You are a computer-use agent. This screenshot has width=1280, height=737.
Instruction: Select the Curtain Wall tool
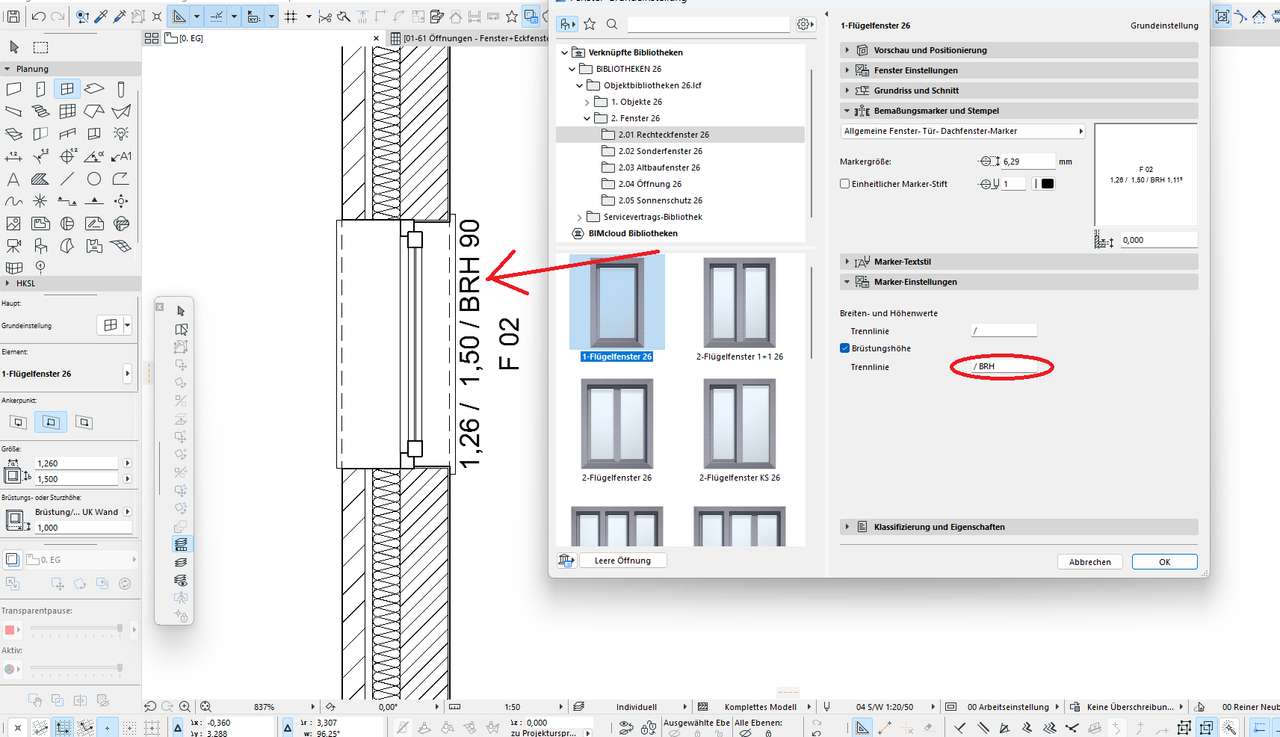(68, 111)
